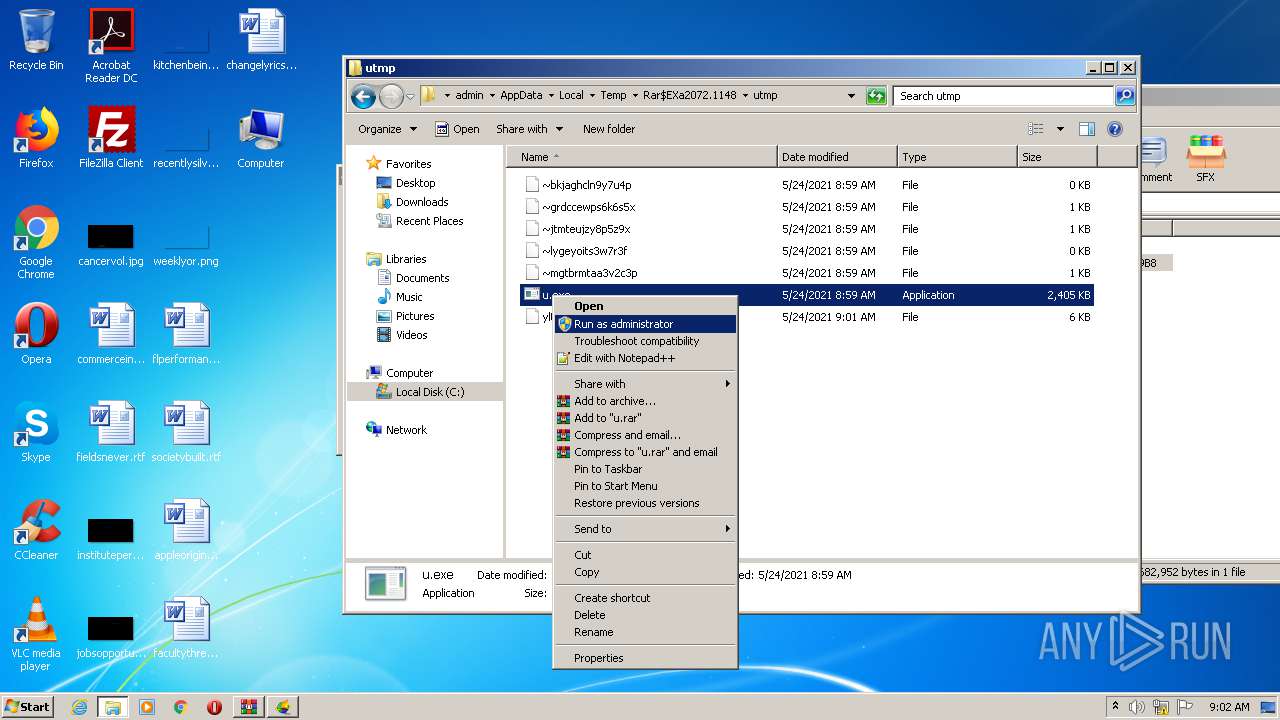Open the Organize dropdown menu
The image size is (1280, 720).
[x=387, y=129]
